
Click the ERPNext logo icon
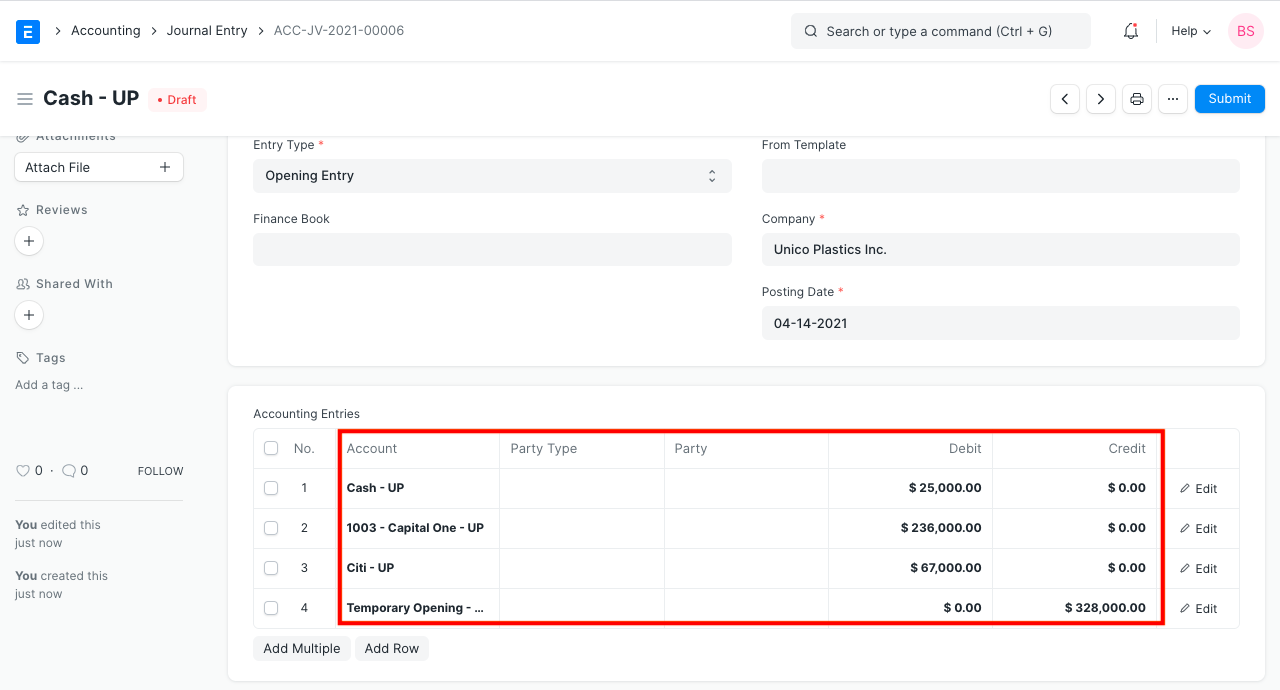(x=28, y=31)
